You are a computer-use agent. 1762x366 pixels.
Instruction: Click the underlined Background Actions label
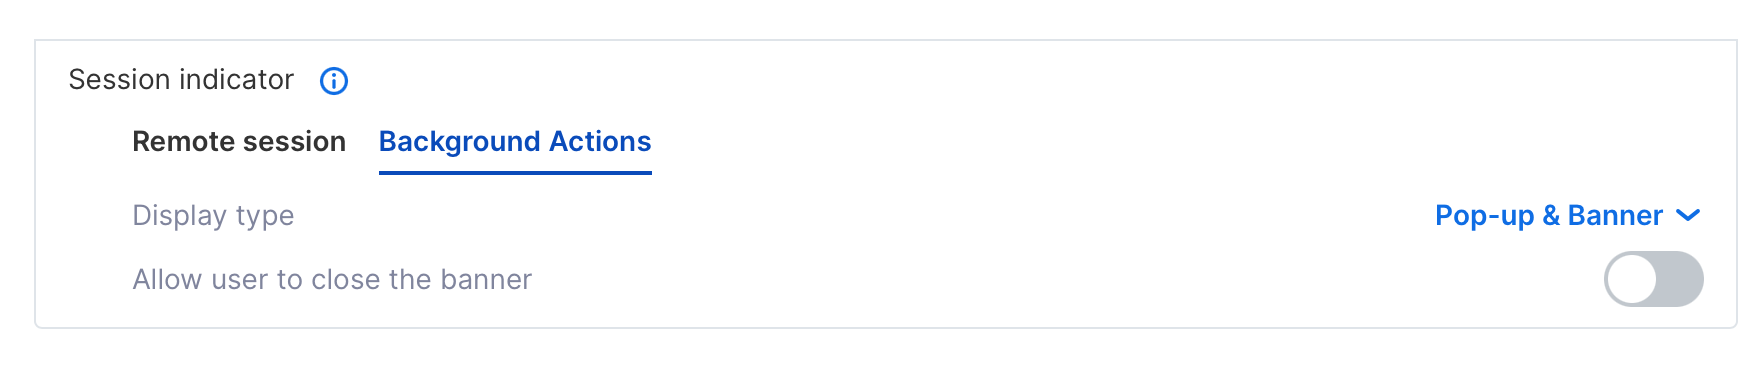(x=515, y=142)
